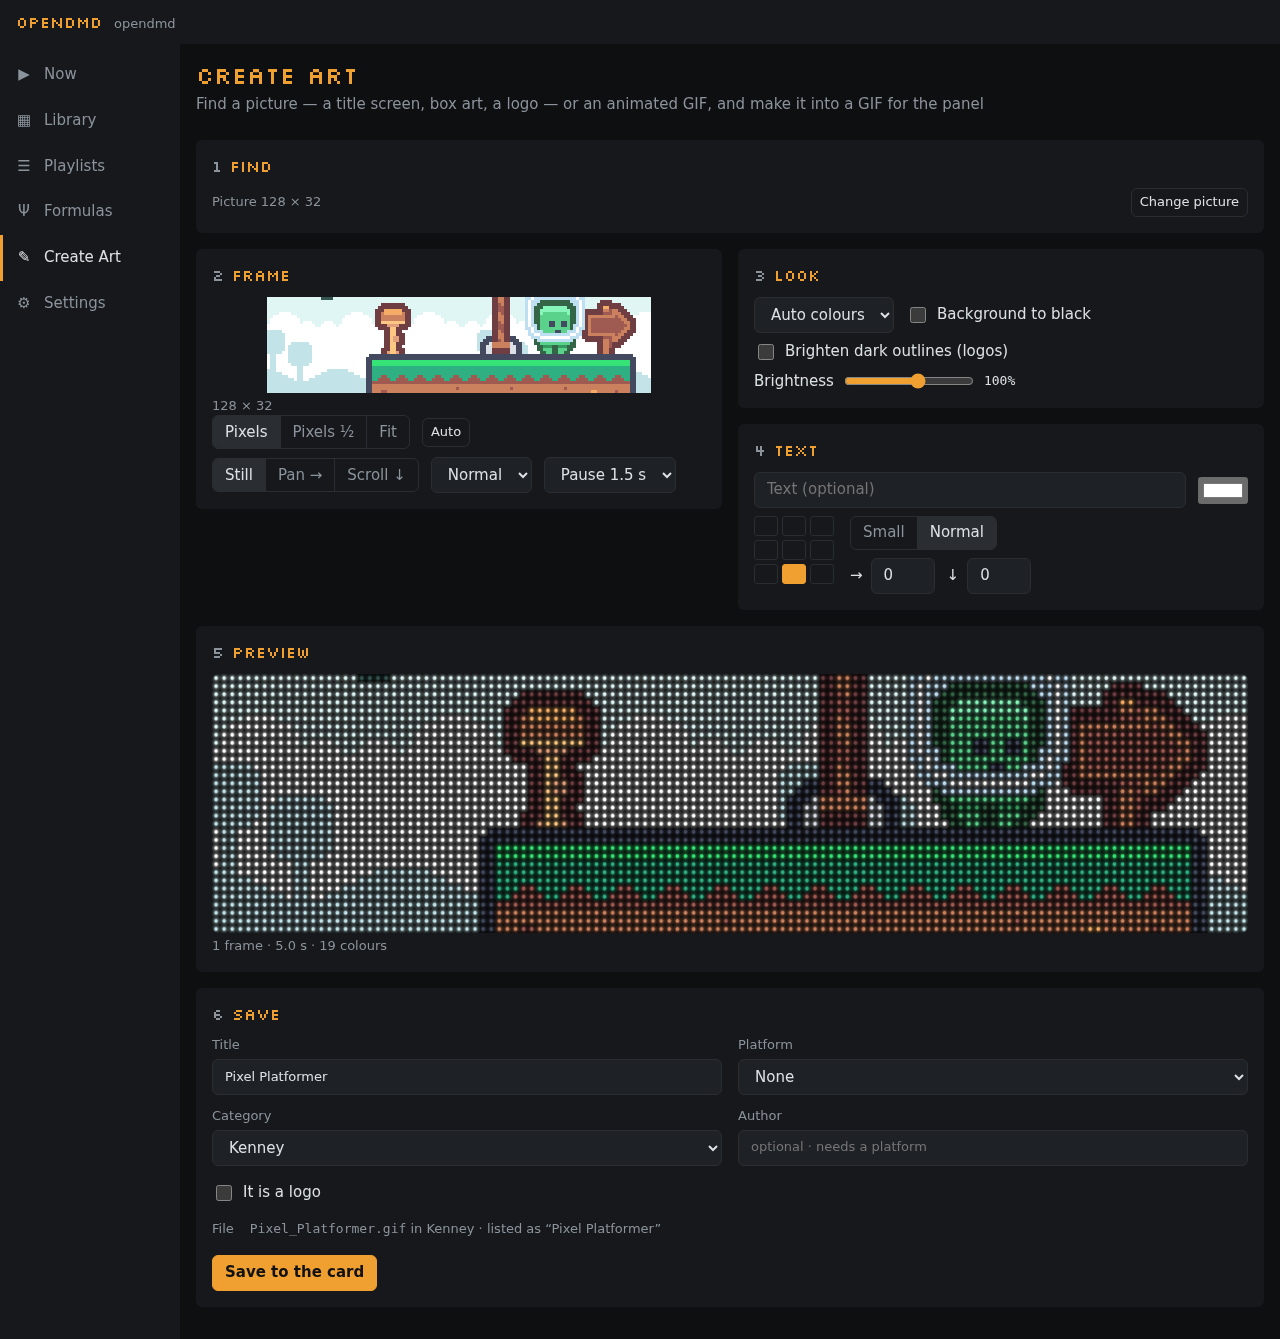This screenshot has width=1280, height=1339.
Task: Click the Auto frame button
Action: click(446, 432)
